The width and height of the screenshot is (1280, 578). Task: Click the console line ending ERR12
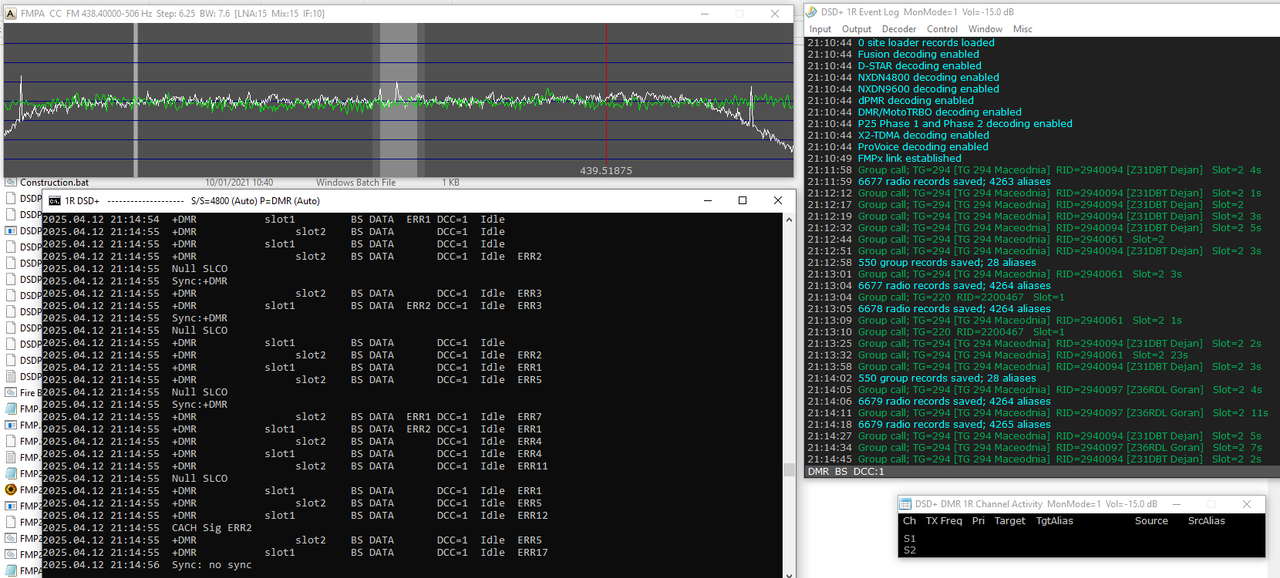pos(295,515)
